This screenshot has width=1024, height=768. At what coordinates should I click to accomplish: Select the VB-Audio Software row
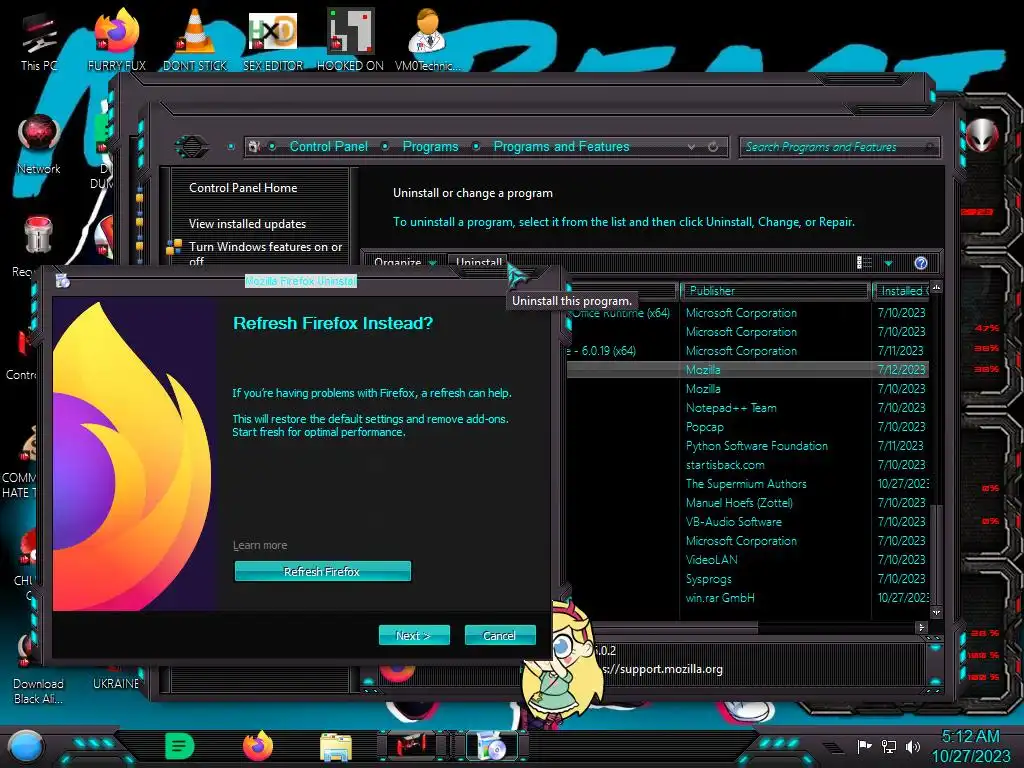tap(748, 521)
